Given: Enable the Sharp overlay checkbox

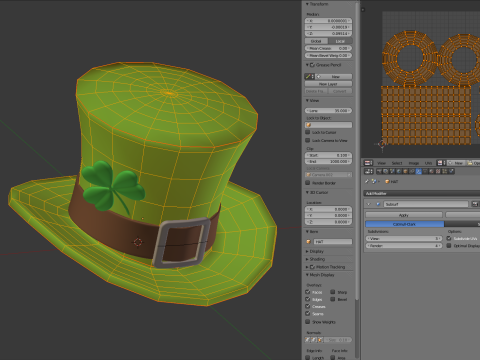Looking at the screenshot, I should pyautogui.click(x=333, y=292).
